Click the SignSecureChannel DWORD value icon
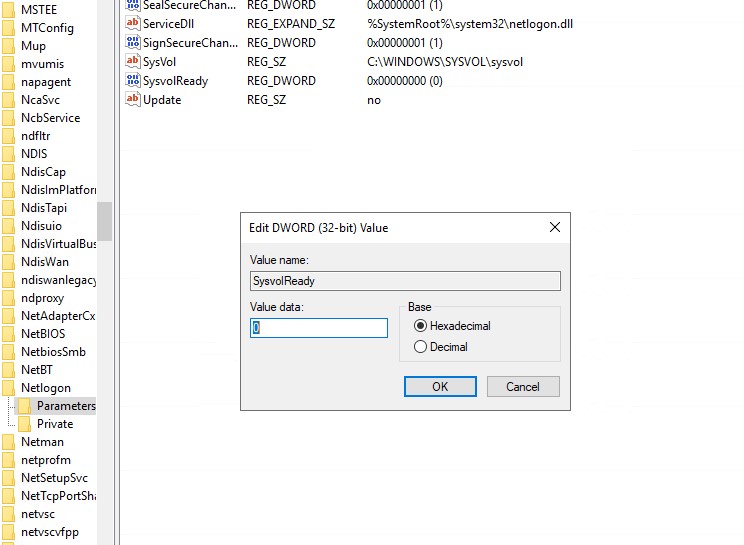The width and height of the screenshot is (744, 545). coord(132,42)
